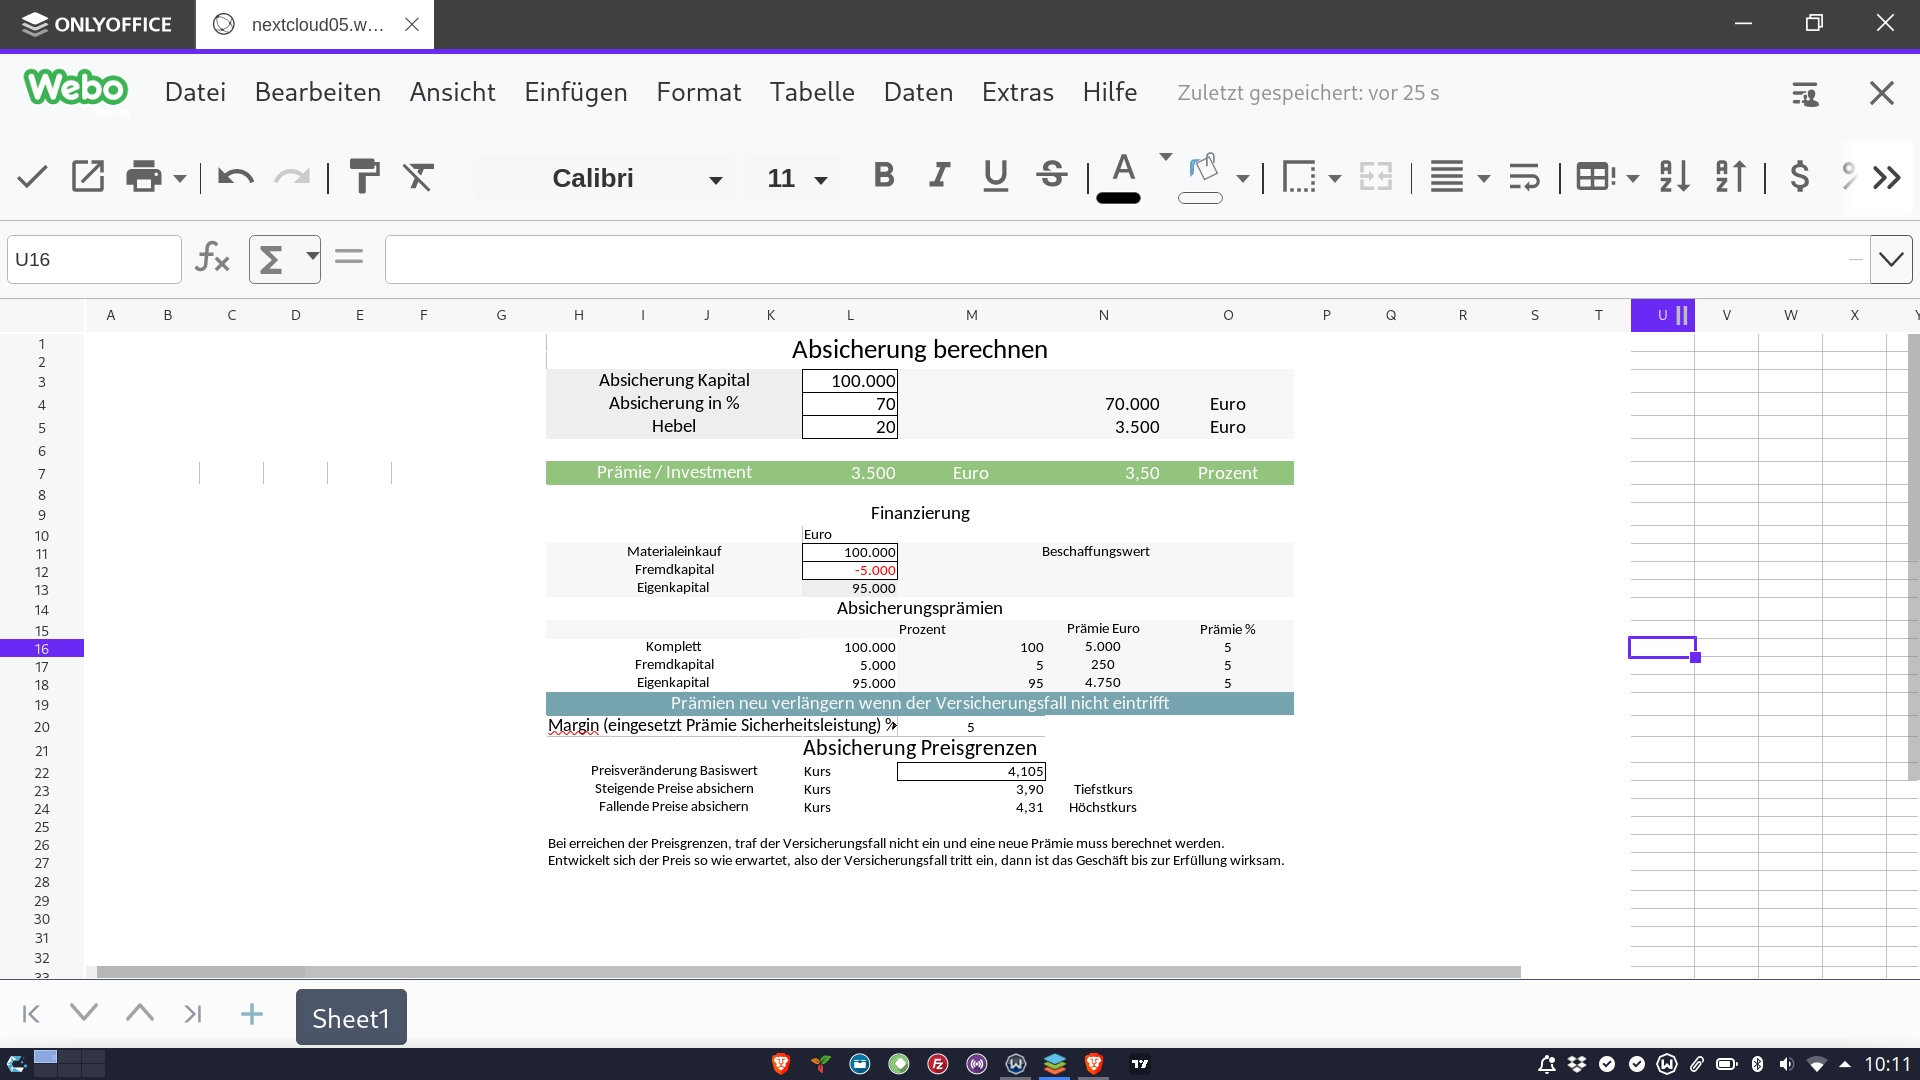Toggle italic formatting
This screenshot has width=1920, height=1080.
click(939, 176)
